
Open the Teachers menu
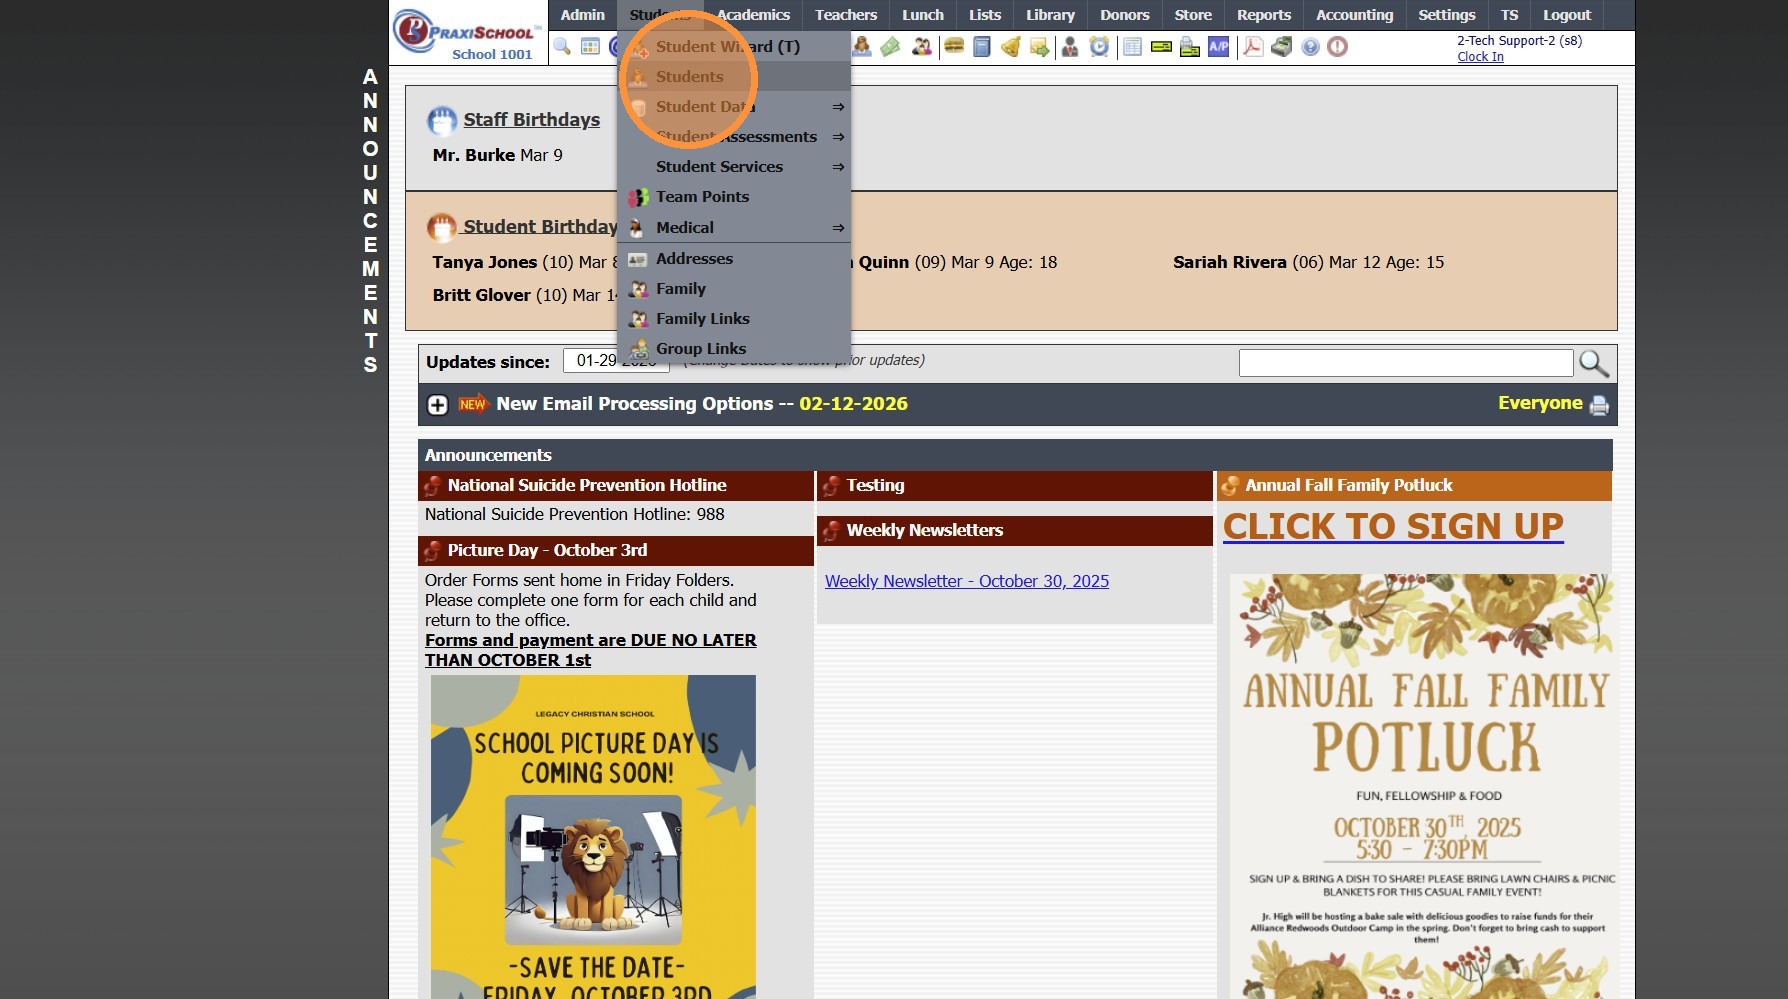[846, 15]
